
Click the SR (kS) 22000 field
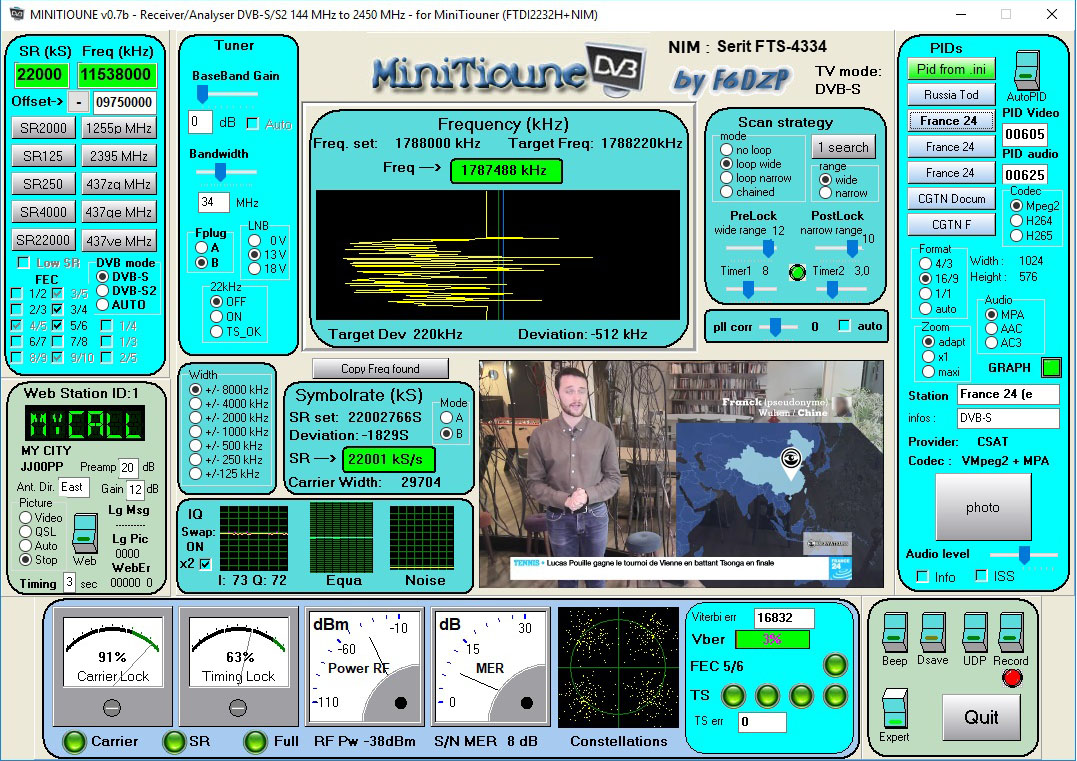click(40, 74)
